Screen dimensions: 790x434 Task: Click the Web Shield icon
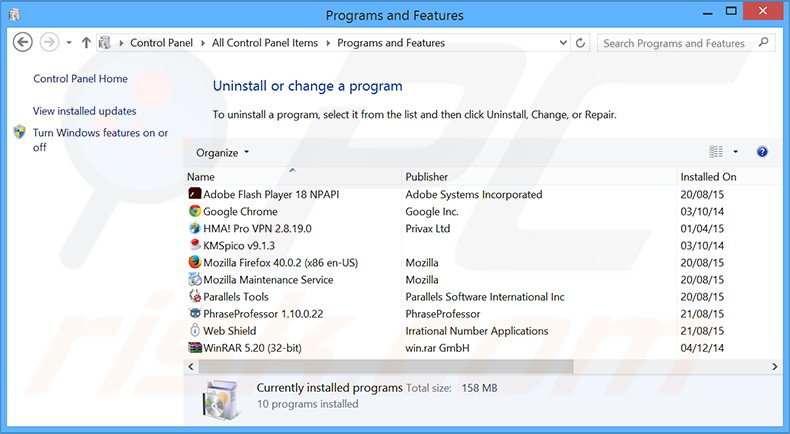[194, 331]
